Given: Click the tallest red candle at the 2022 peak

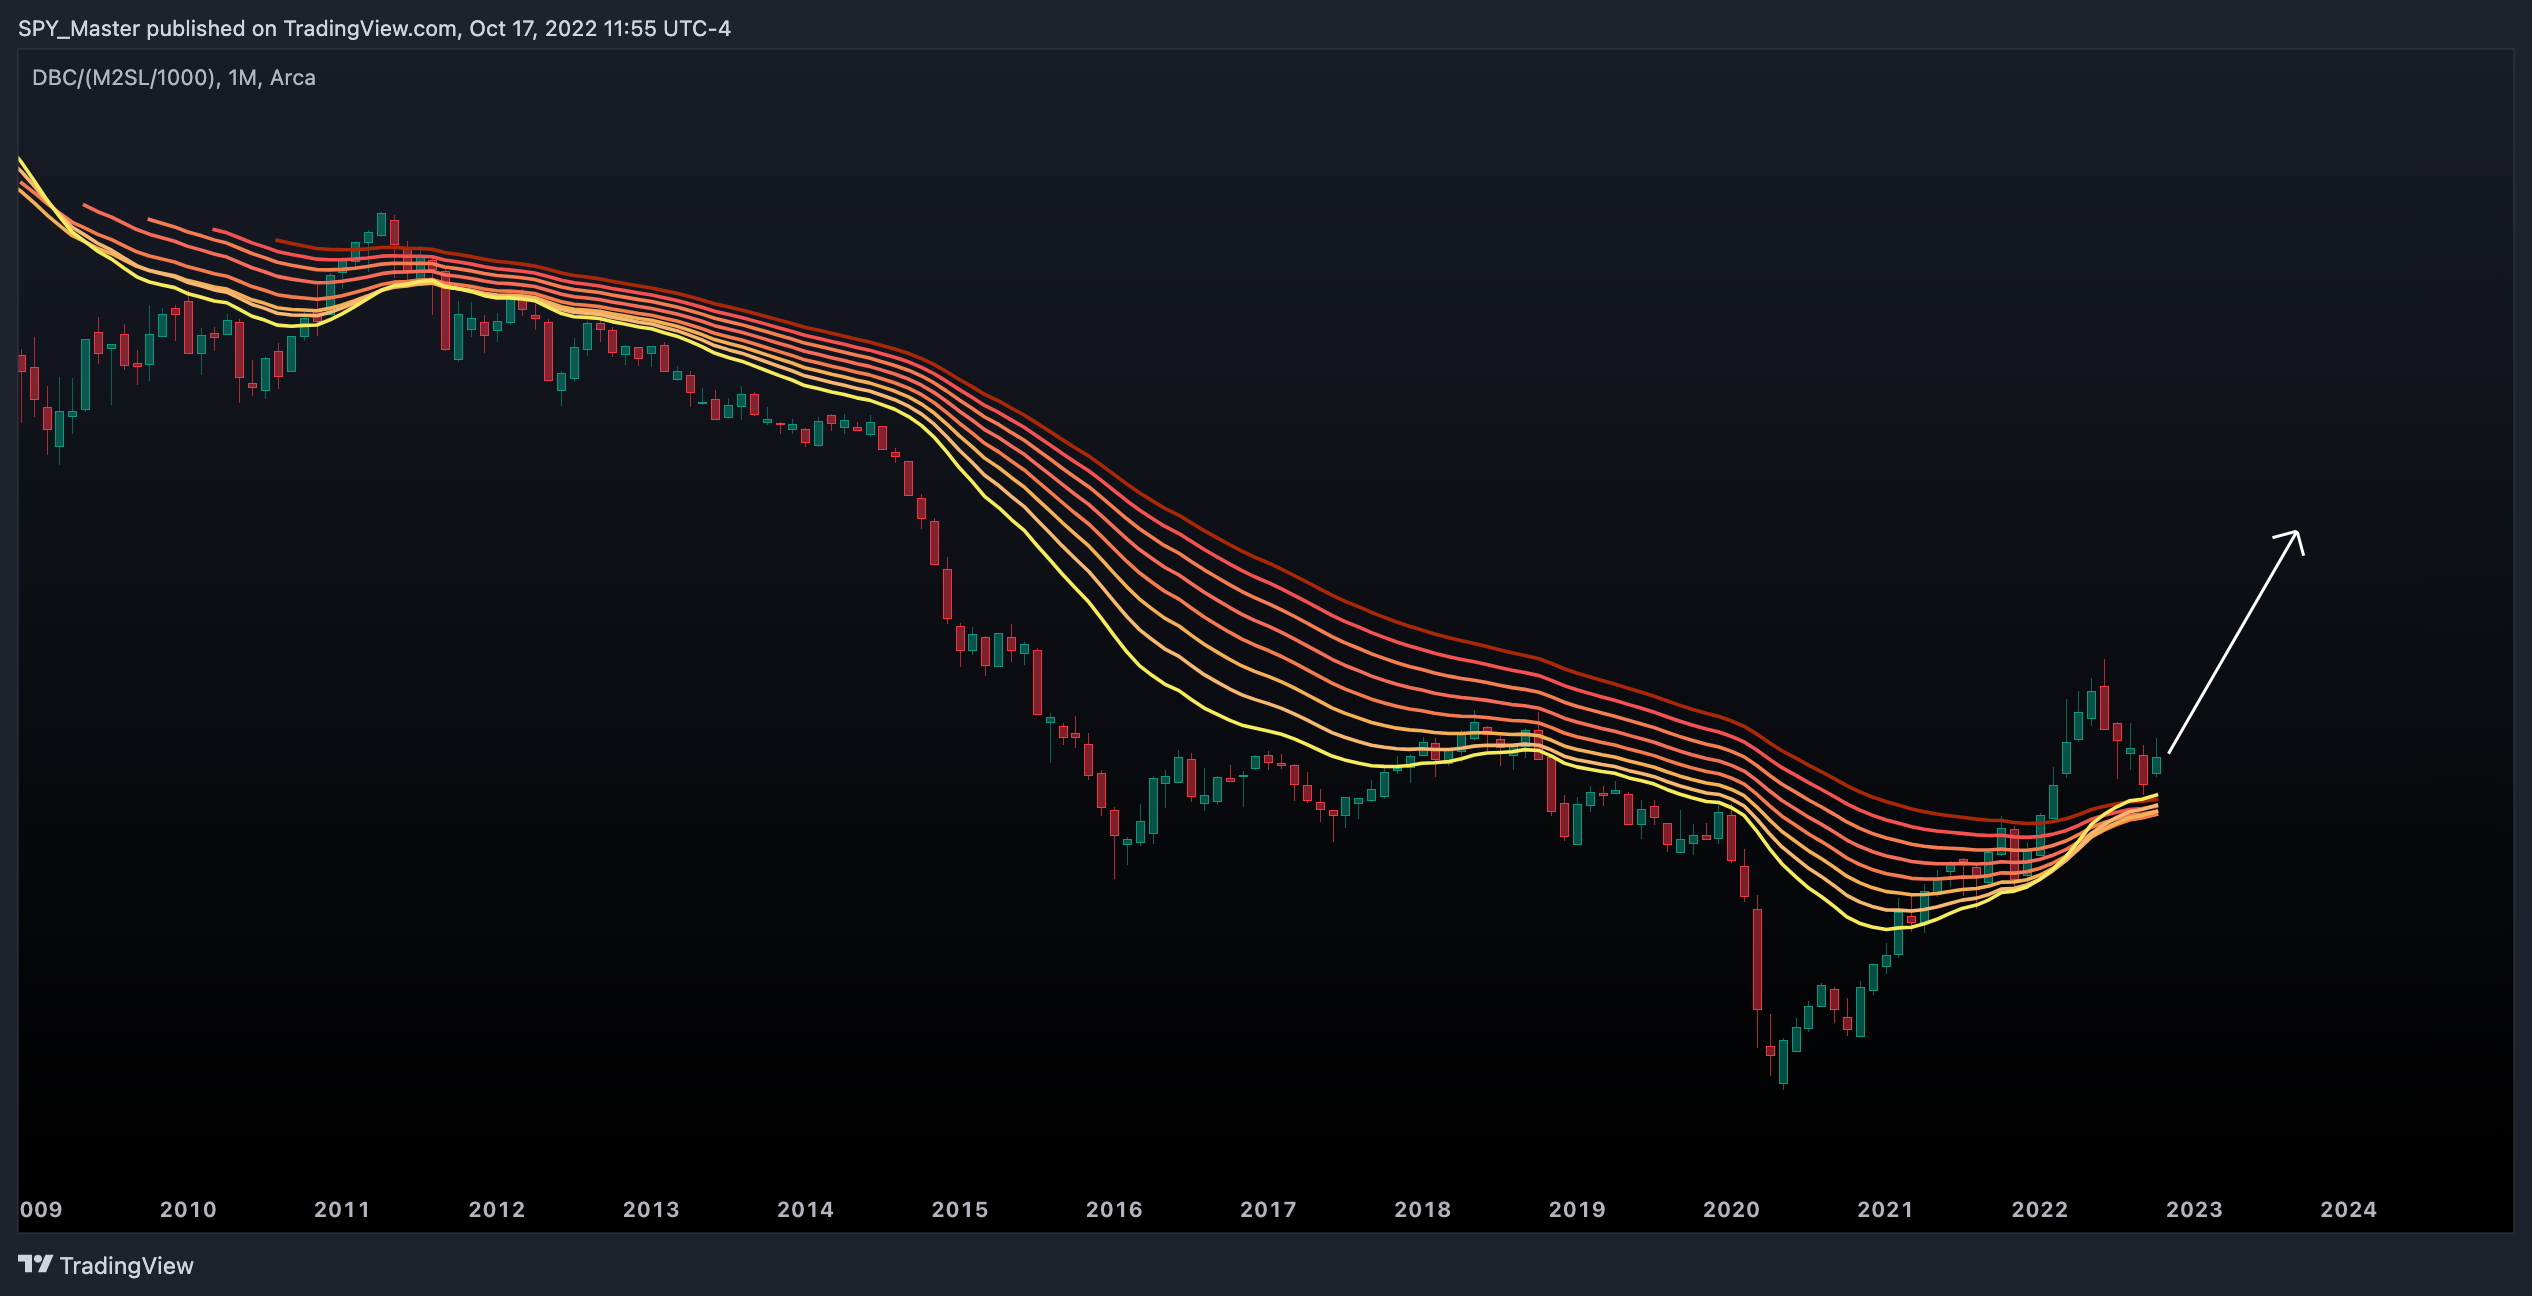Looking at the screenshot, I should point(2104,706).
